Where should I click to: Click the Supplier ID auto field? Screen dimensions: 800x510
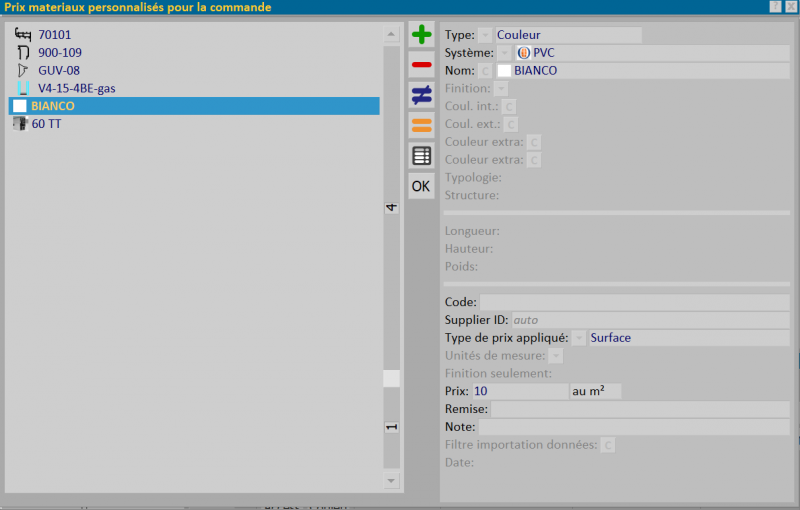click(651, 320)
